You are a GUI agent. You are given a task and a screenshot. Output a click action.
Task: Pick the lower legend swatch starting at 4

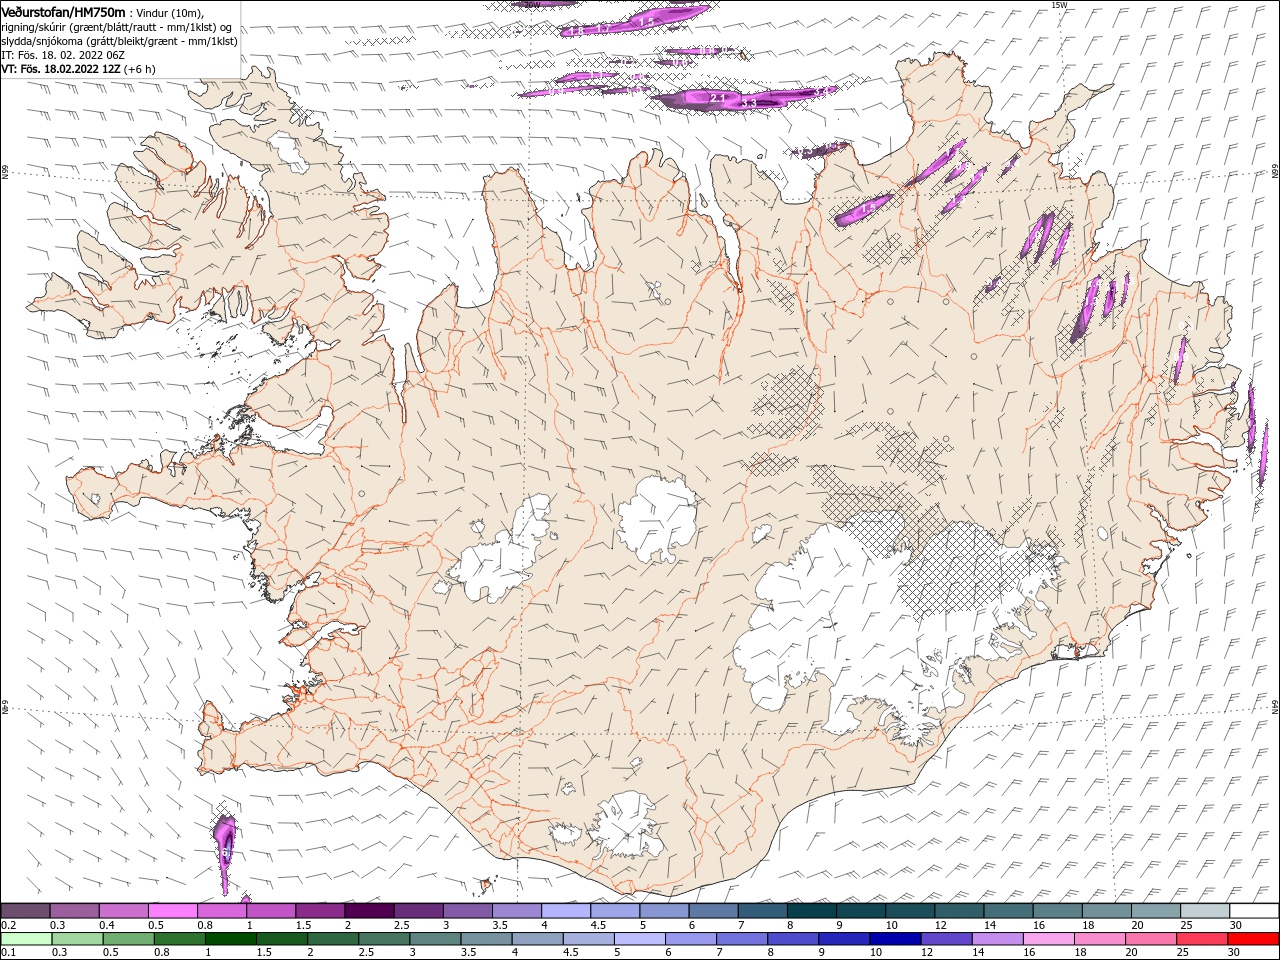click(536, 939)
